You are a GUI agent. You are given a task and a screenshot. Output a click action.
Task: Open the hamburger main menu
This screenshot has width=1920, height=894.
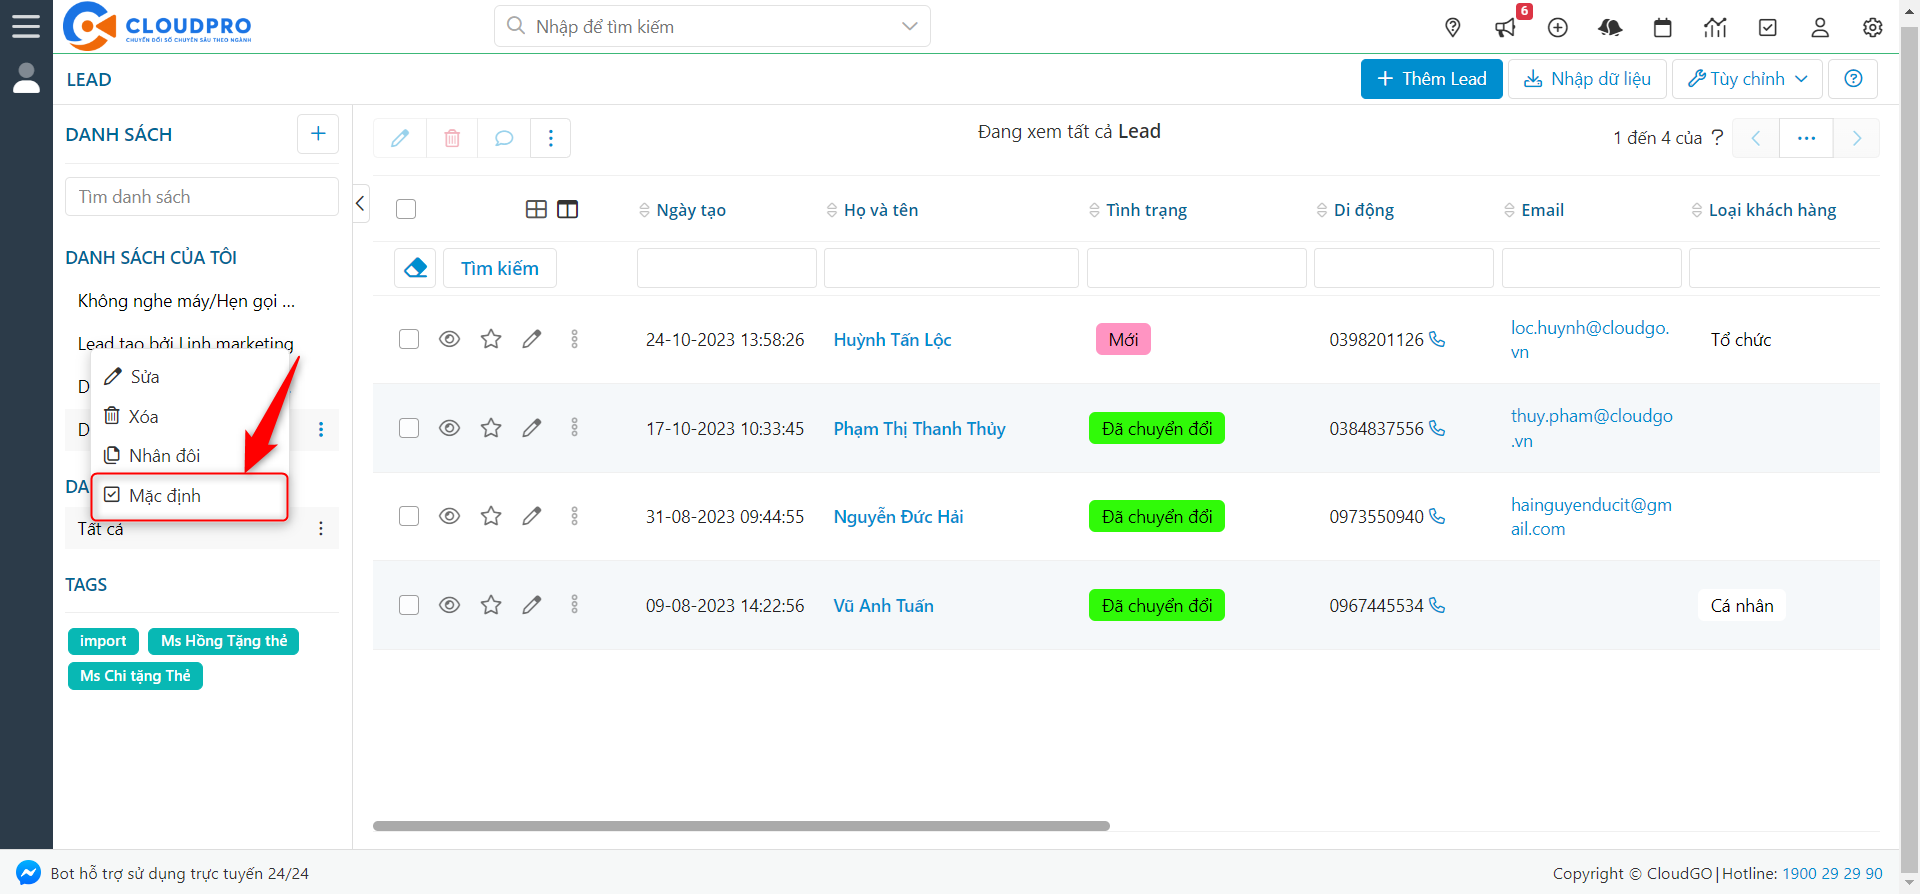[26, 26]
